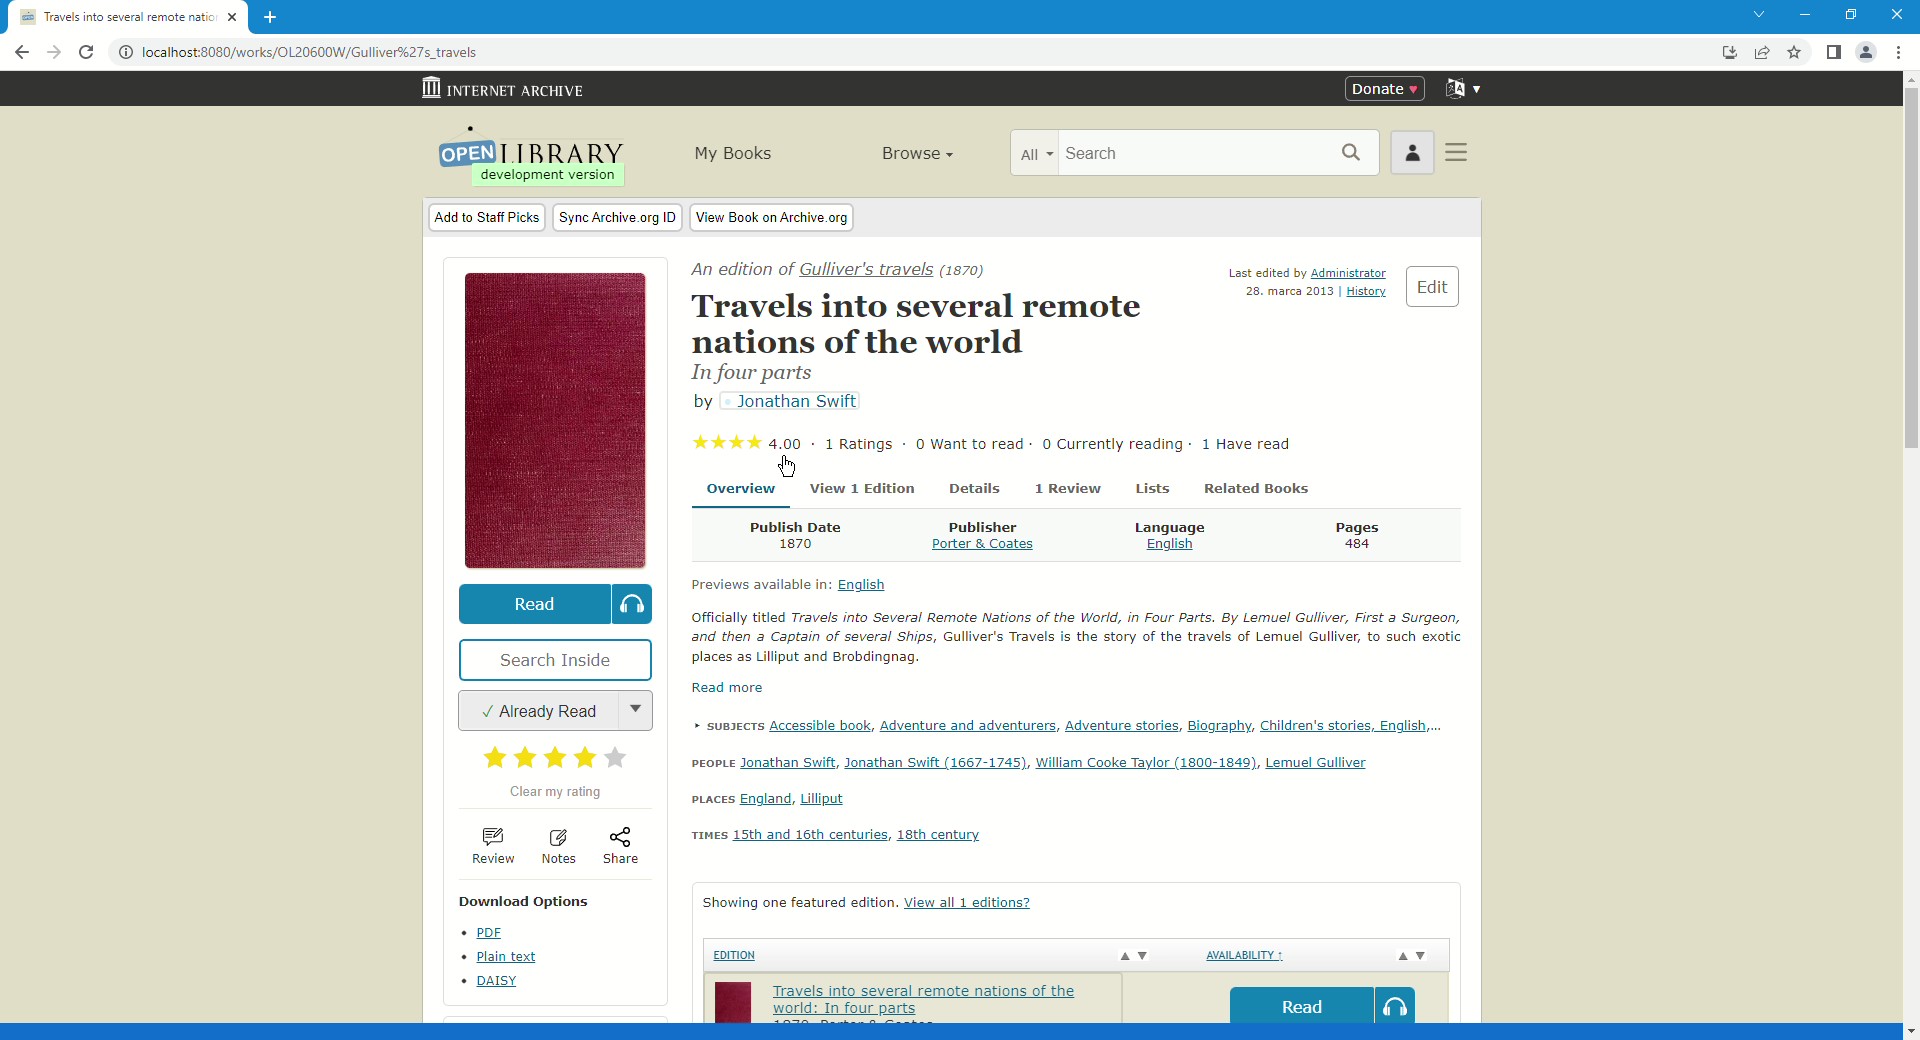1920x1040 pixels.
Task: Open the account person icon
Action: pyautogui.click(x=1412, y=153)
